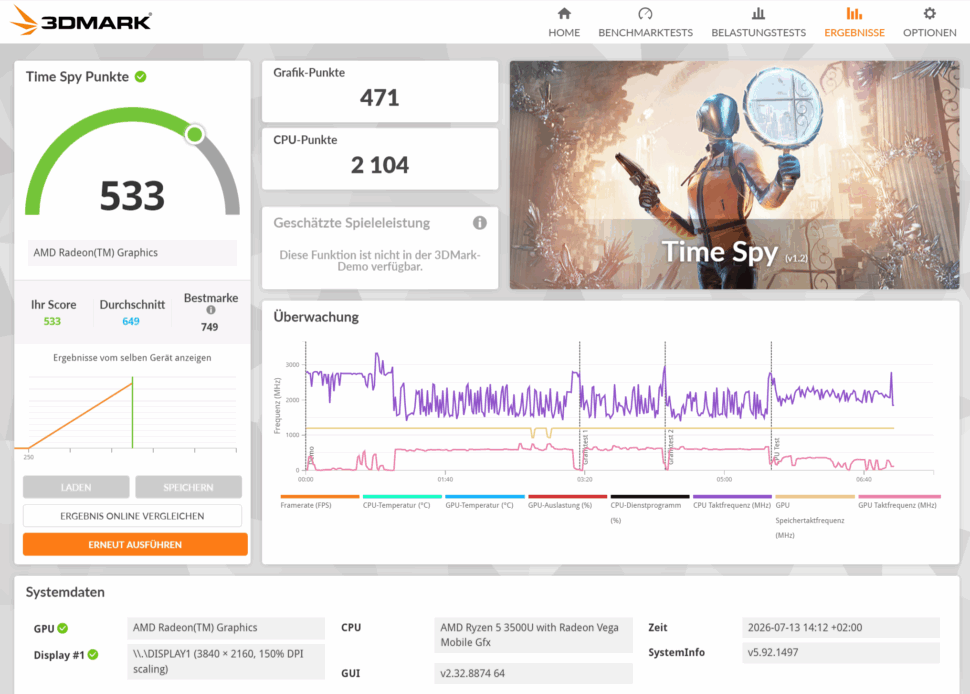This screenshot has width=970, height=694.
Task: Toggle GPU-Temperatur legend swatch
Action: click(485, 496)
